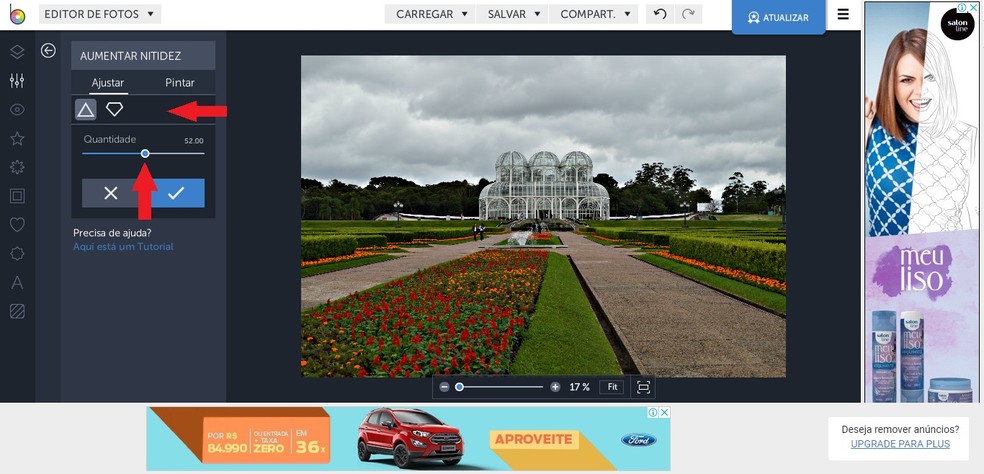This screenshot has height=474, width=984.
Task: Select the triangle Sharpen mode icon
Action: pyautogui.click(x=86, y=110)
